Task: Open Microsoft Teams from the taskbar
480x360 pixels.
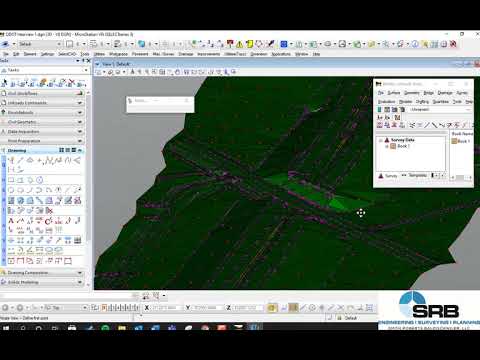Action: [172, 328]
